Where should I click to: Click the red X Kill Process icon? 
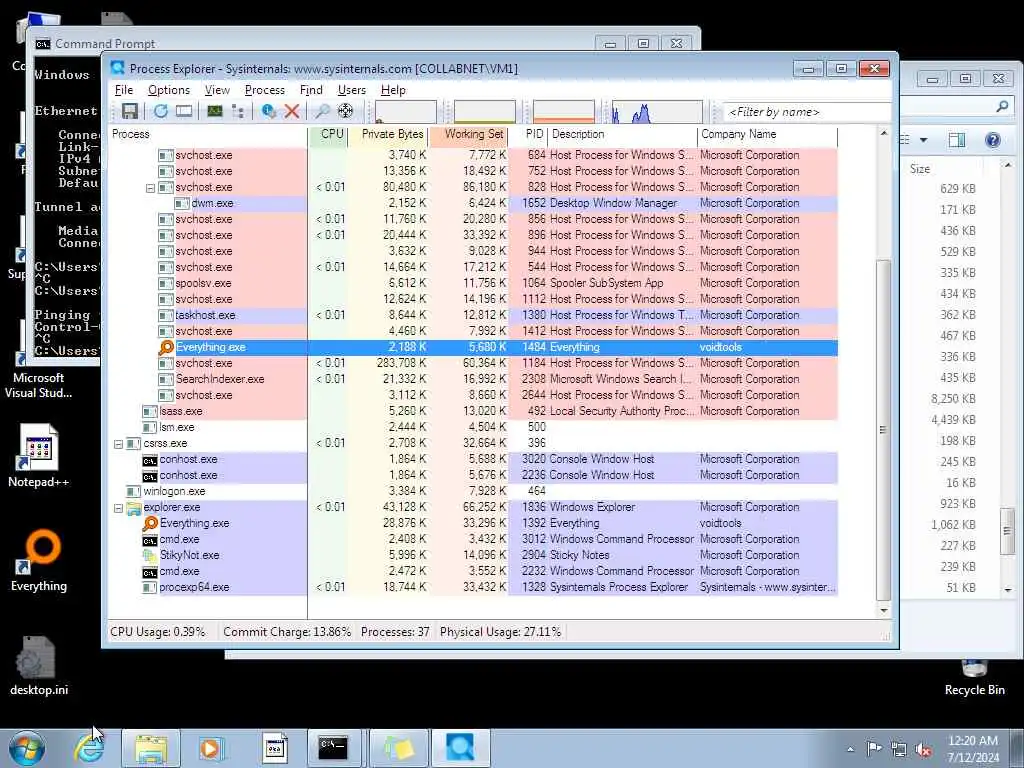[292, 111]
